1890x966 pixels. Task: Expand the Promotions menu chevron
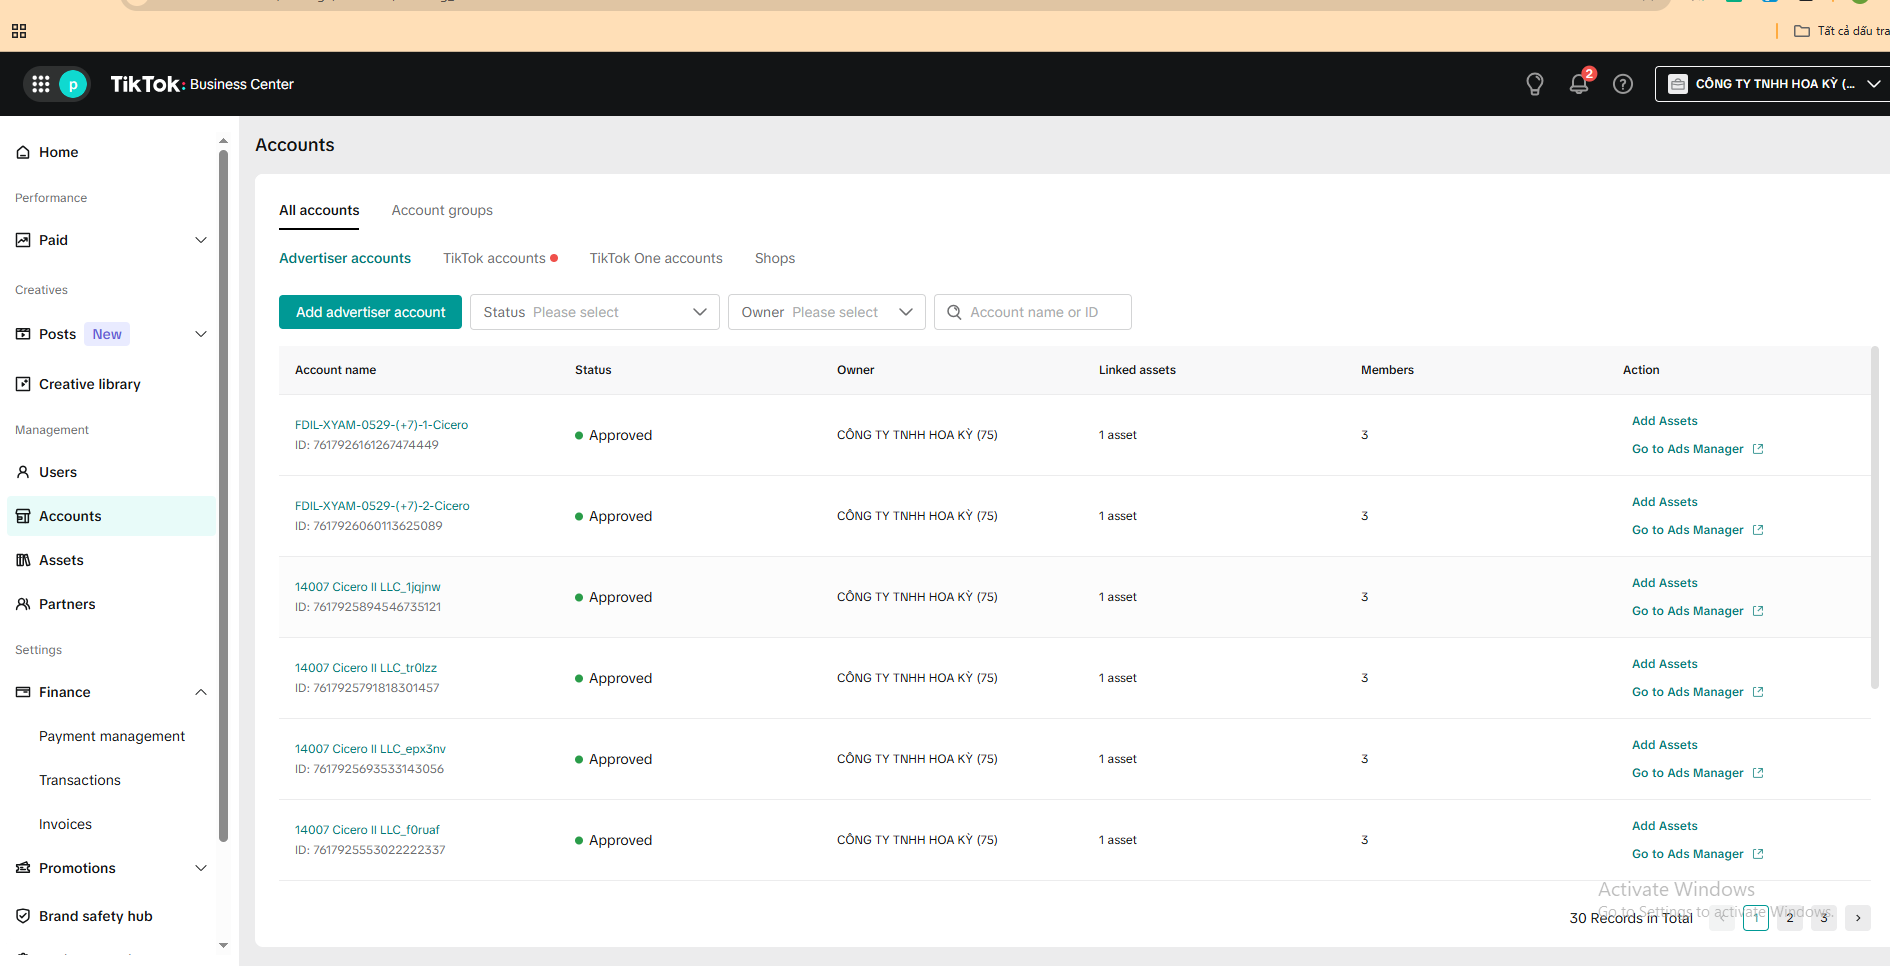[201, 868]
